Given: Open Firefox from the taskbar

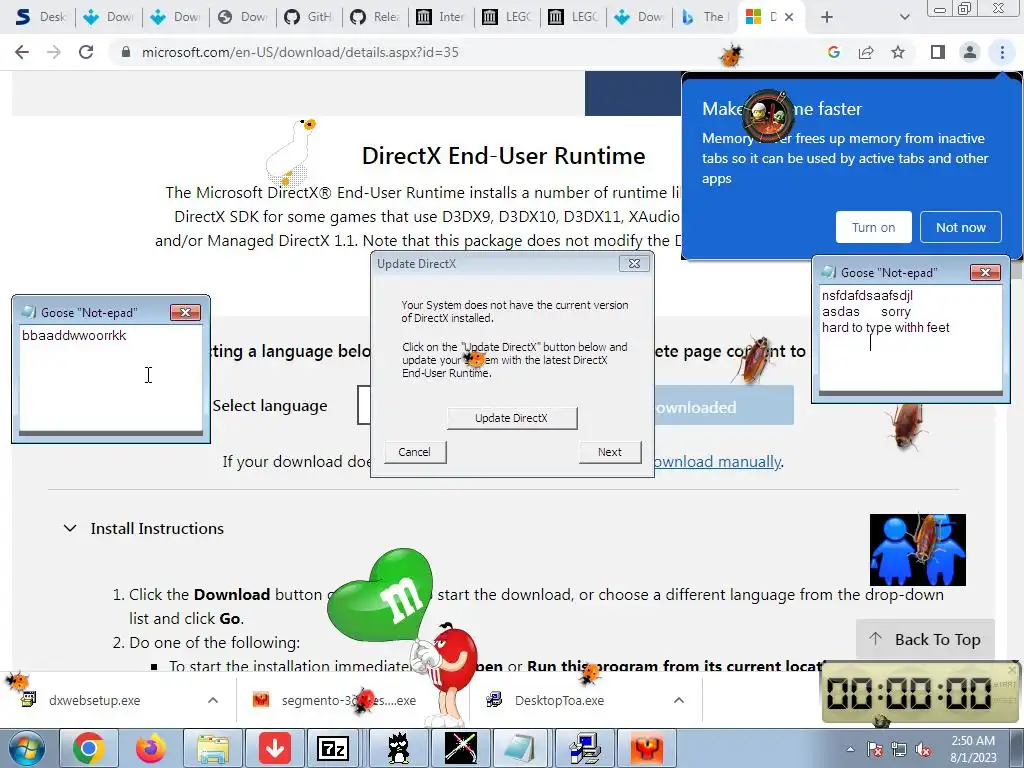Looking at the screenshot, I should [150, 748].
